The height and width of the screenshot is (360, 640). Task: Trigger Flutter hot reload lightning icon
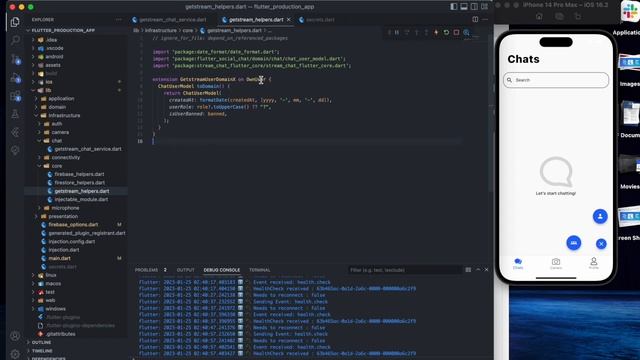(x=436, y=32)
